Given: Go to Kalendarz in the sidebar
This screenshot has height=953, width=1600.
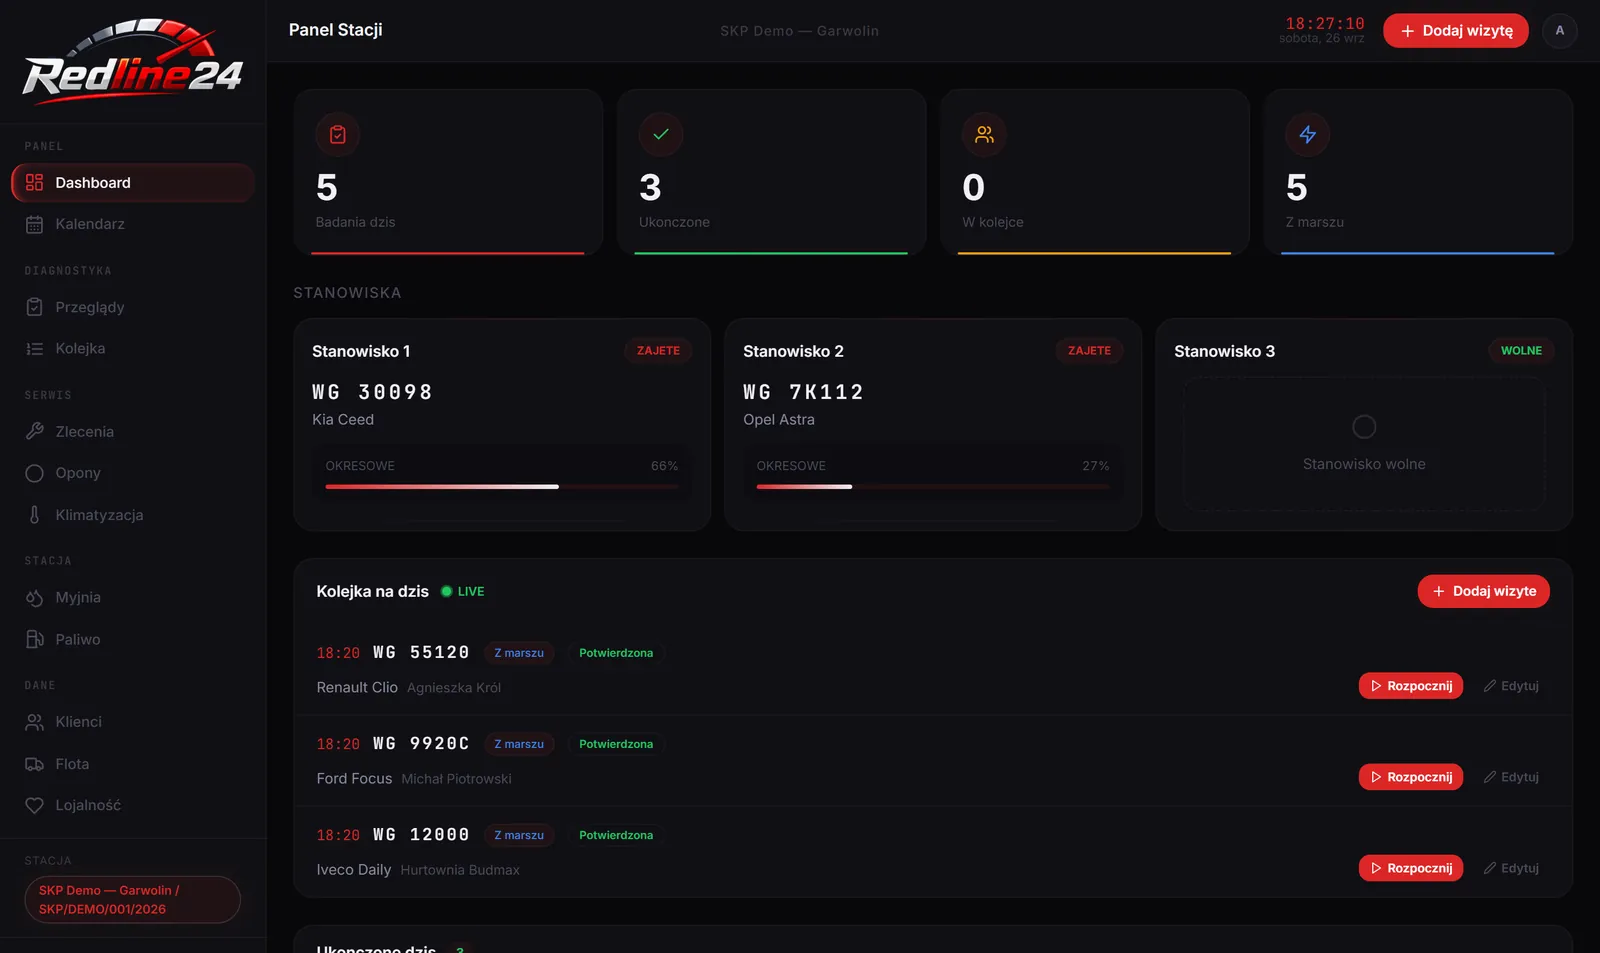Looking at the screenshot, I should (x=133, y=224).
